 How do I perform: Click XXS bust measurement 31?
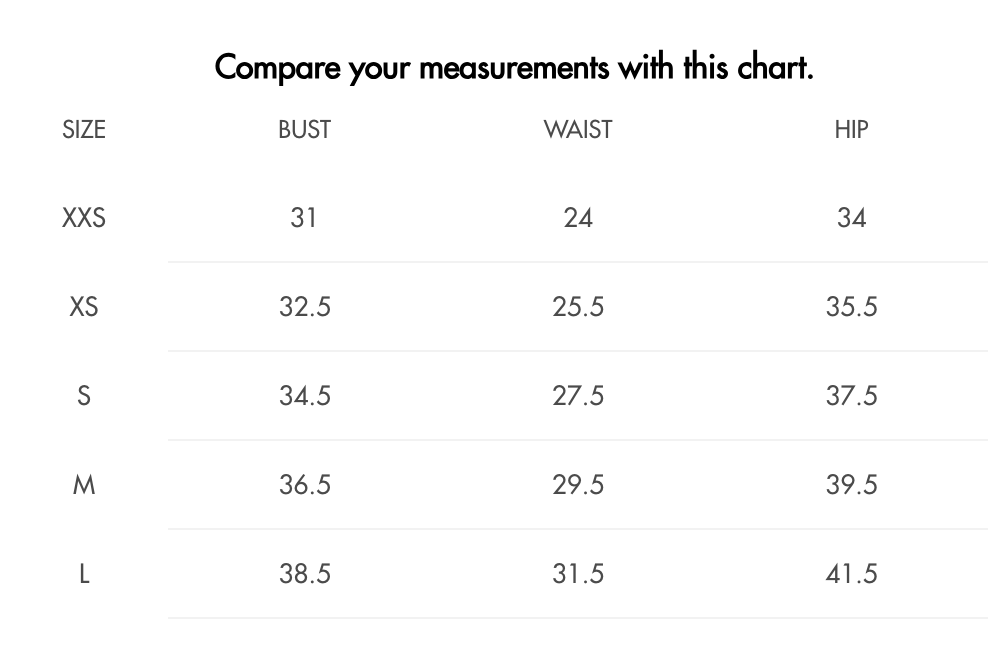tap(304, 218)
